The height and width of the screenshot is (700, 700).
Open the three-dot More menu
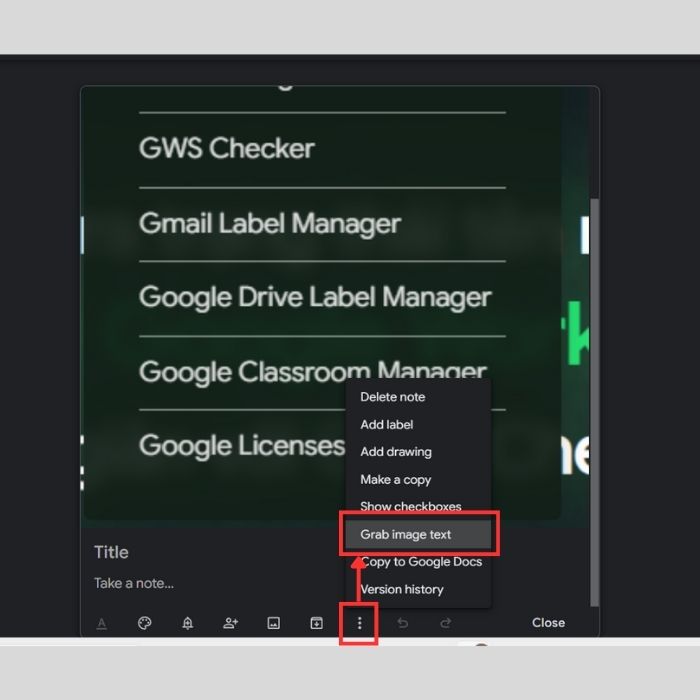click(359, 623)
